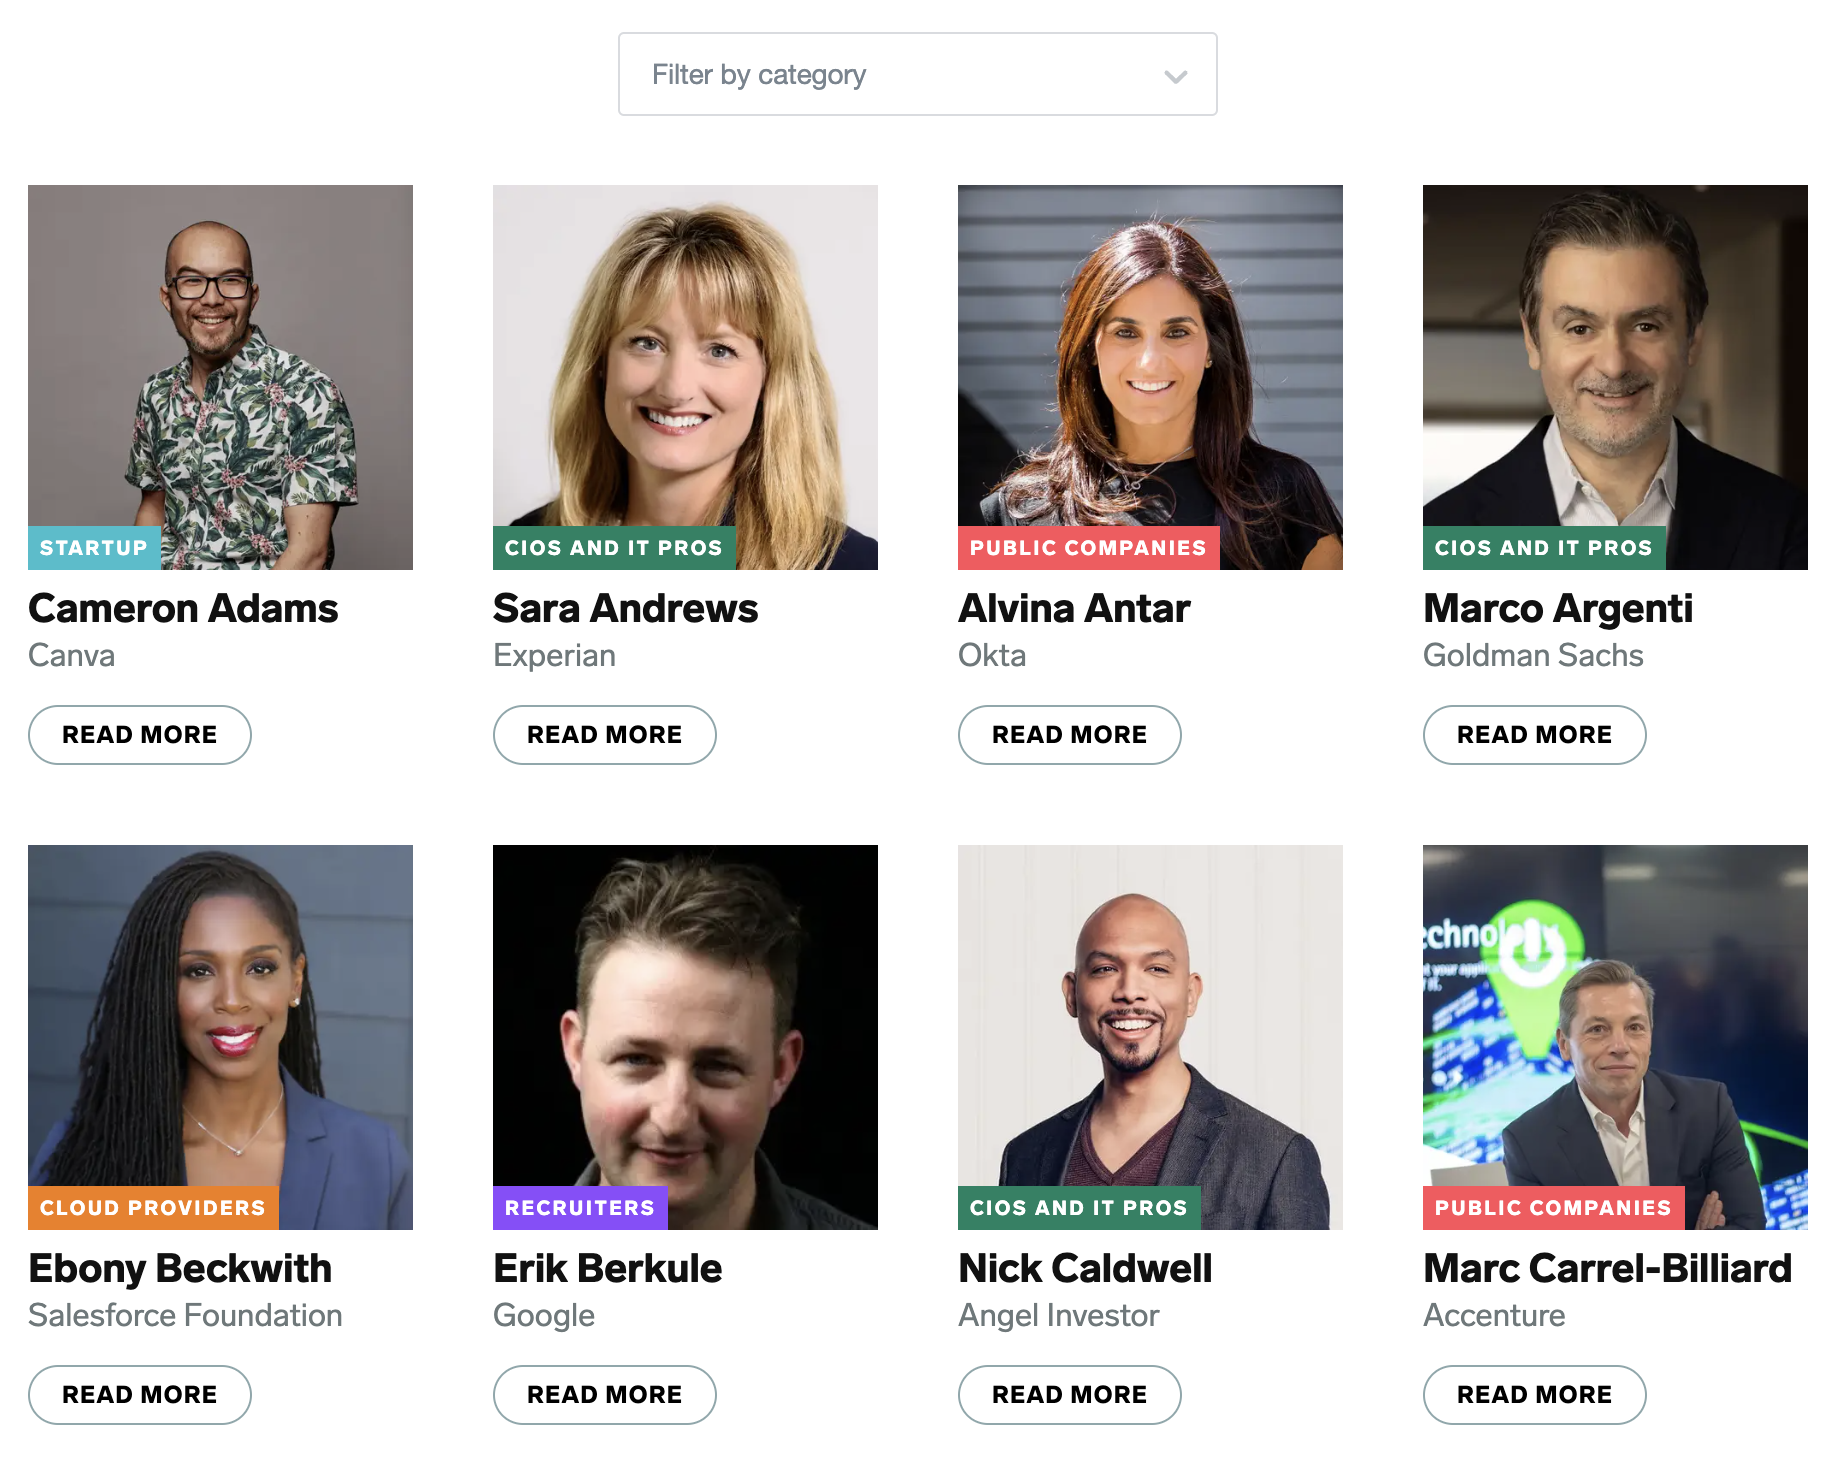This screenshot has width=1836, height=1462.
Task: Click the Erik Berkule name heading
Action: coord(608,1268)
